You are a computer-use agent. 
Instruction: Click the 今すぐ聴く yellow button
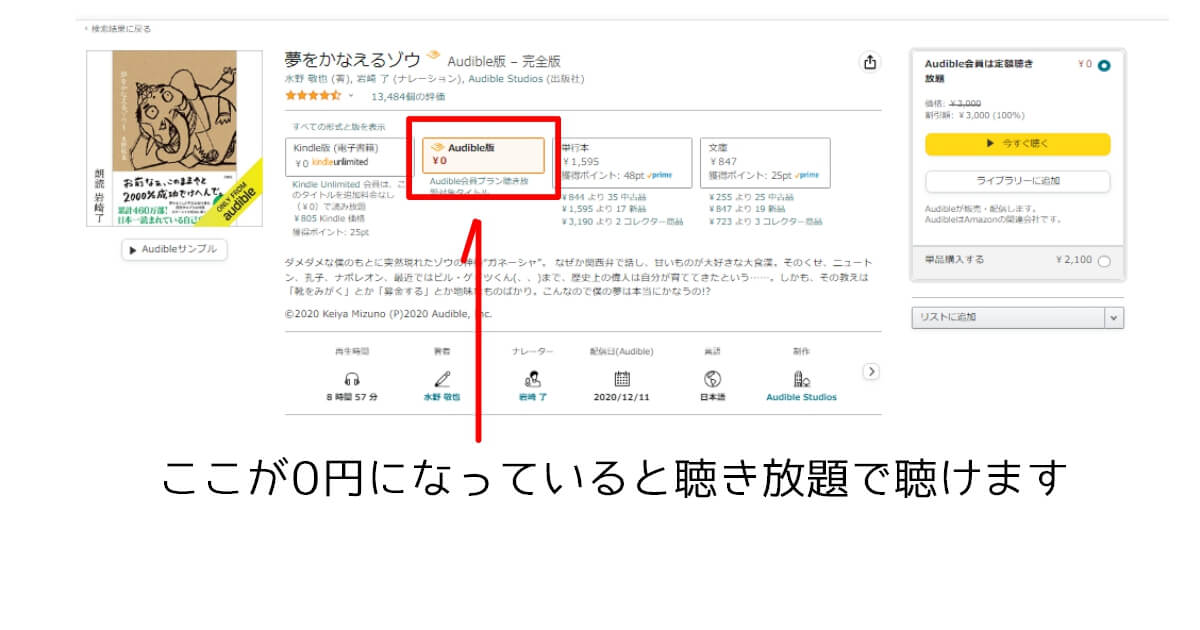pyautogui.click(x=1017, y=144)
